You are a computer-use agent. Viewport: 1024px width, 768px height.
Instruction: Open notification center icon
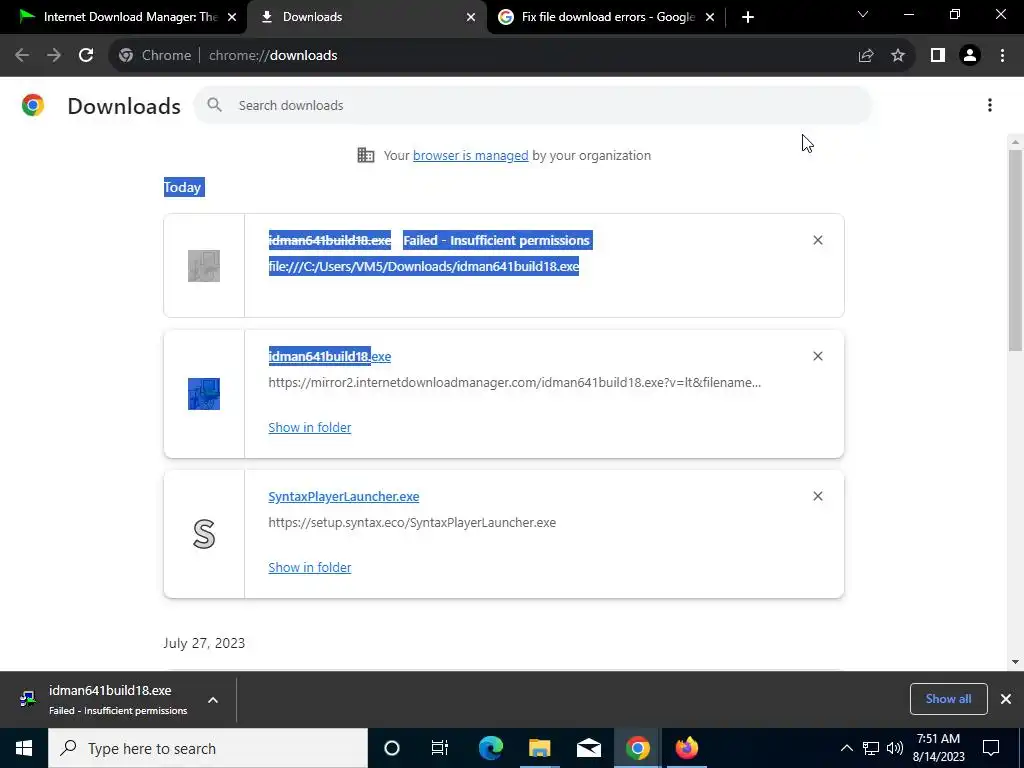click(991, 748)
